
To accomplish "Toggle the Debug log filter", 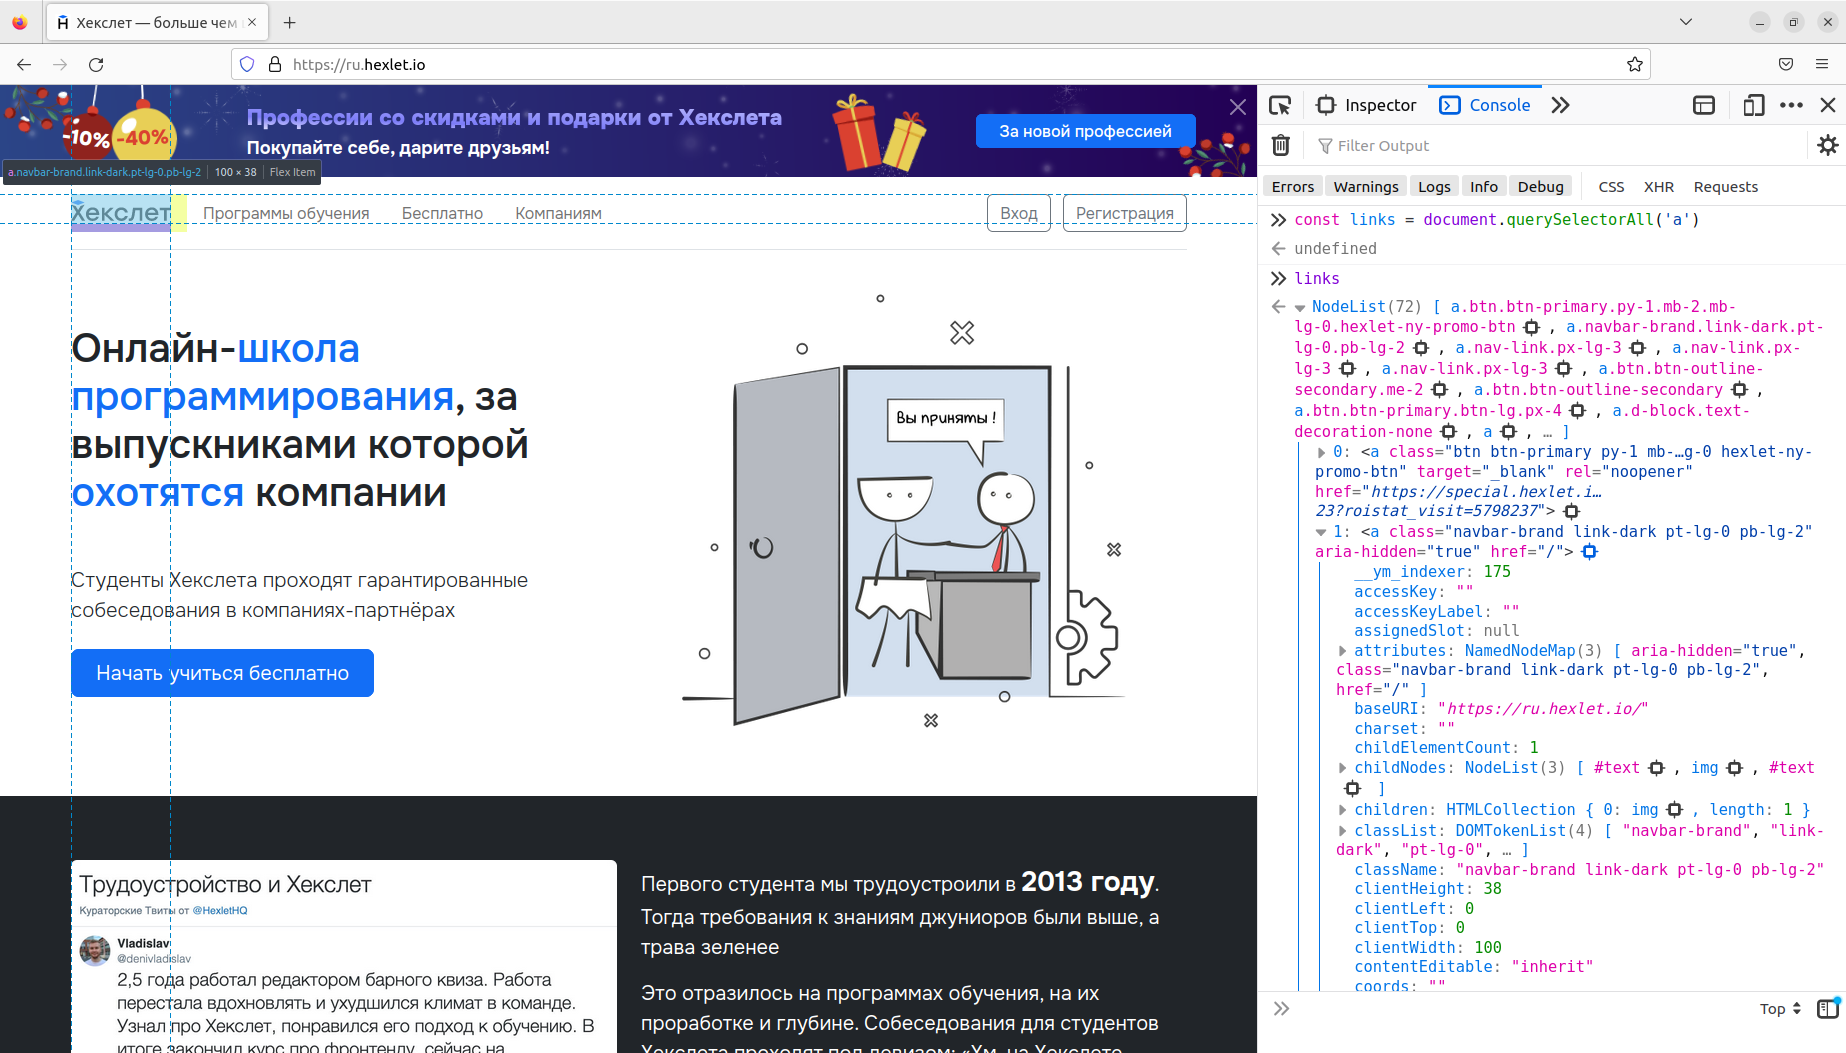I will (1540, 186).
